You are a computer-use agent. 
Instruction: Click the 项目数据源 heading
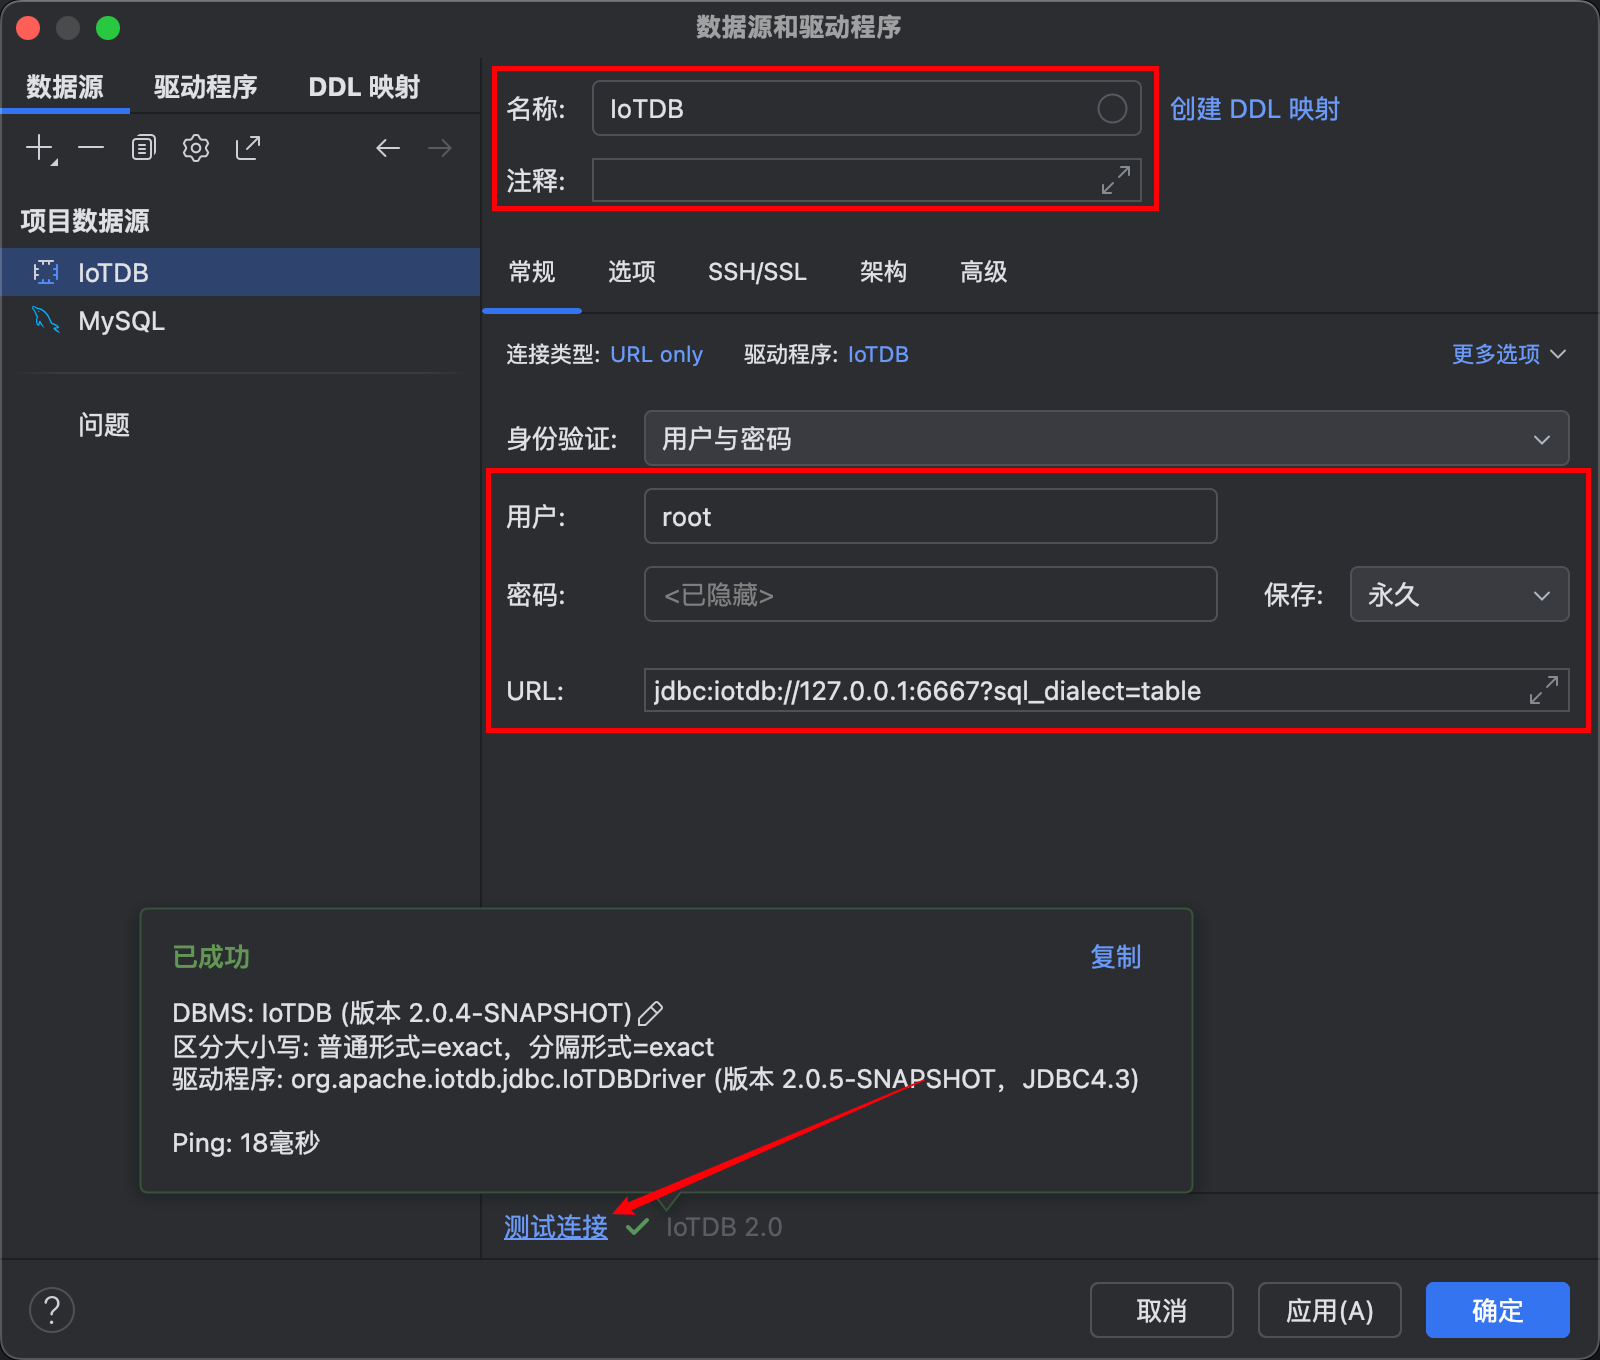pos(85,221)
